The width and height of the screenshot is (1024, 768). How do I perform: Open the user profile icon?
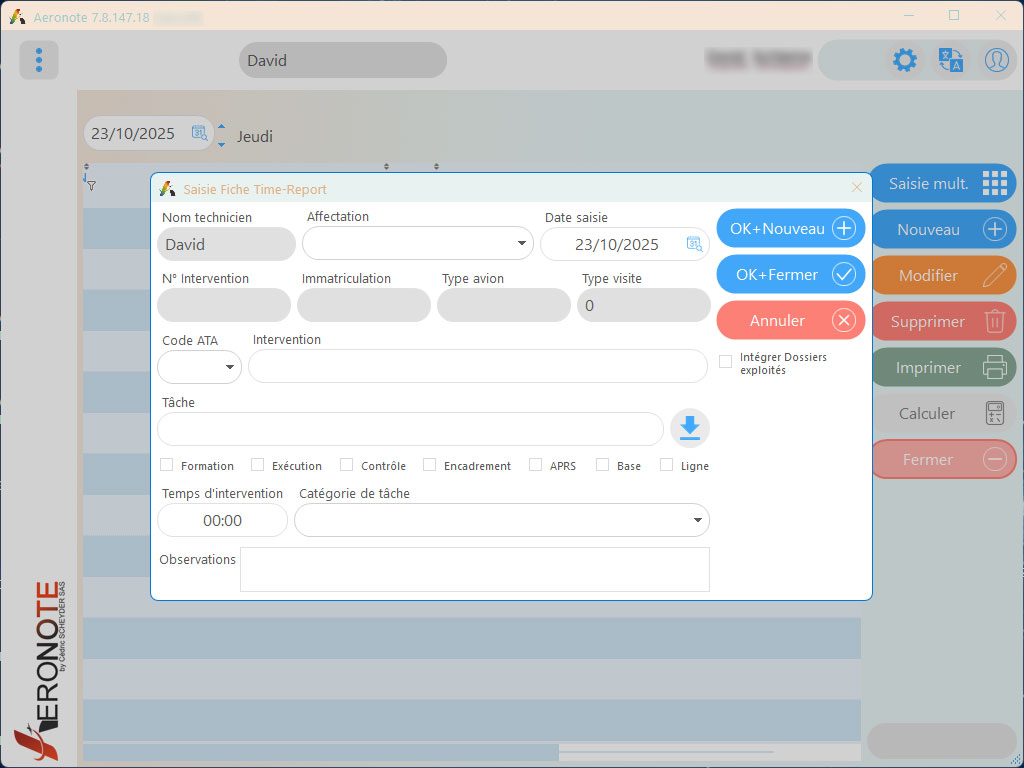pyautogui.click(x=997, y=60)
